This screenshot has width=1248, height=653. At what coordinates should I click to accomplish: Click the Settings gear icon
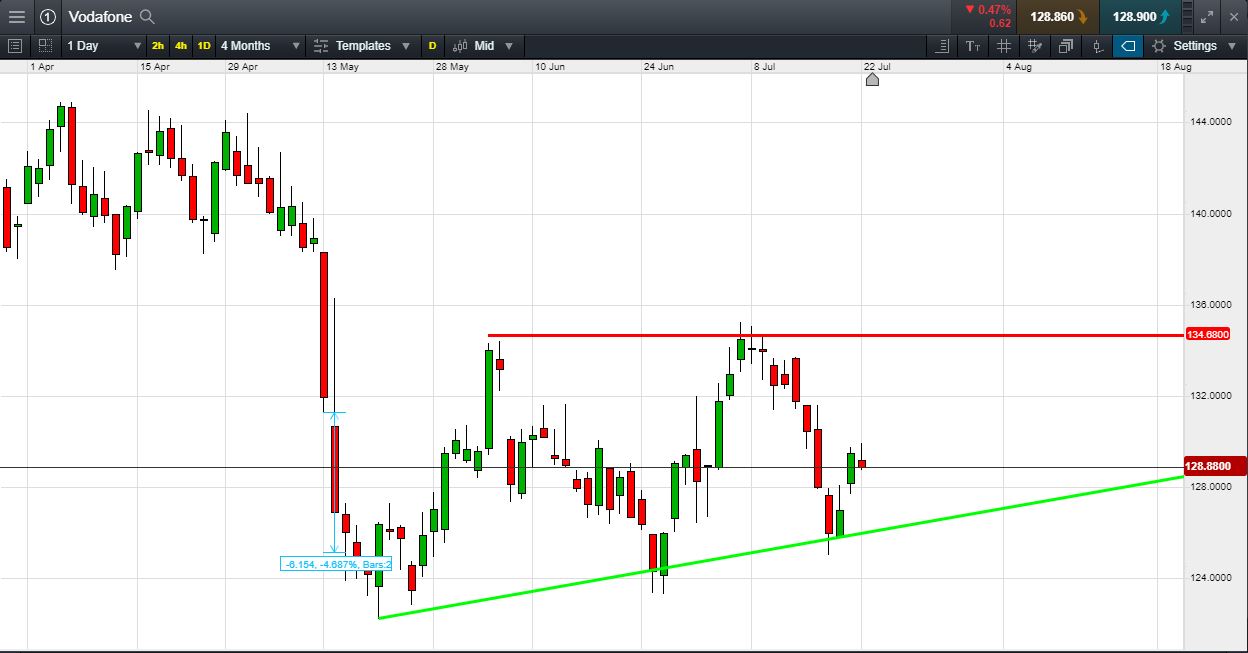1159,46
